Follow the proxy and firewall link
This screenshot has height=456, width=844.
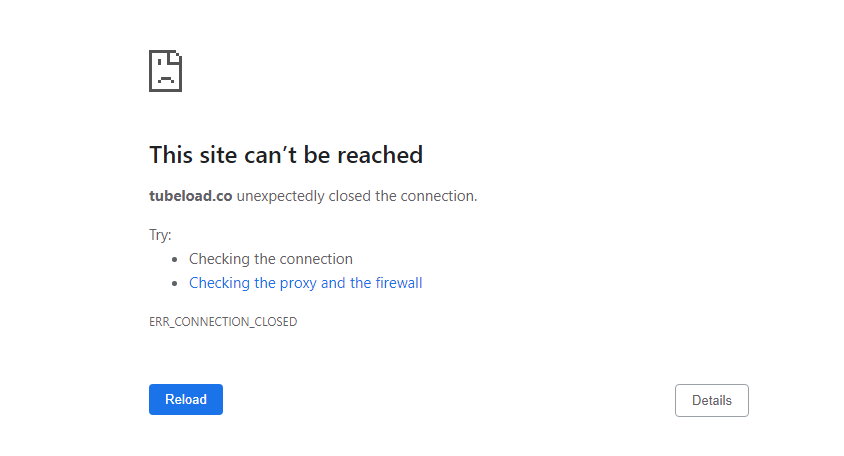pos(305,283)
